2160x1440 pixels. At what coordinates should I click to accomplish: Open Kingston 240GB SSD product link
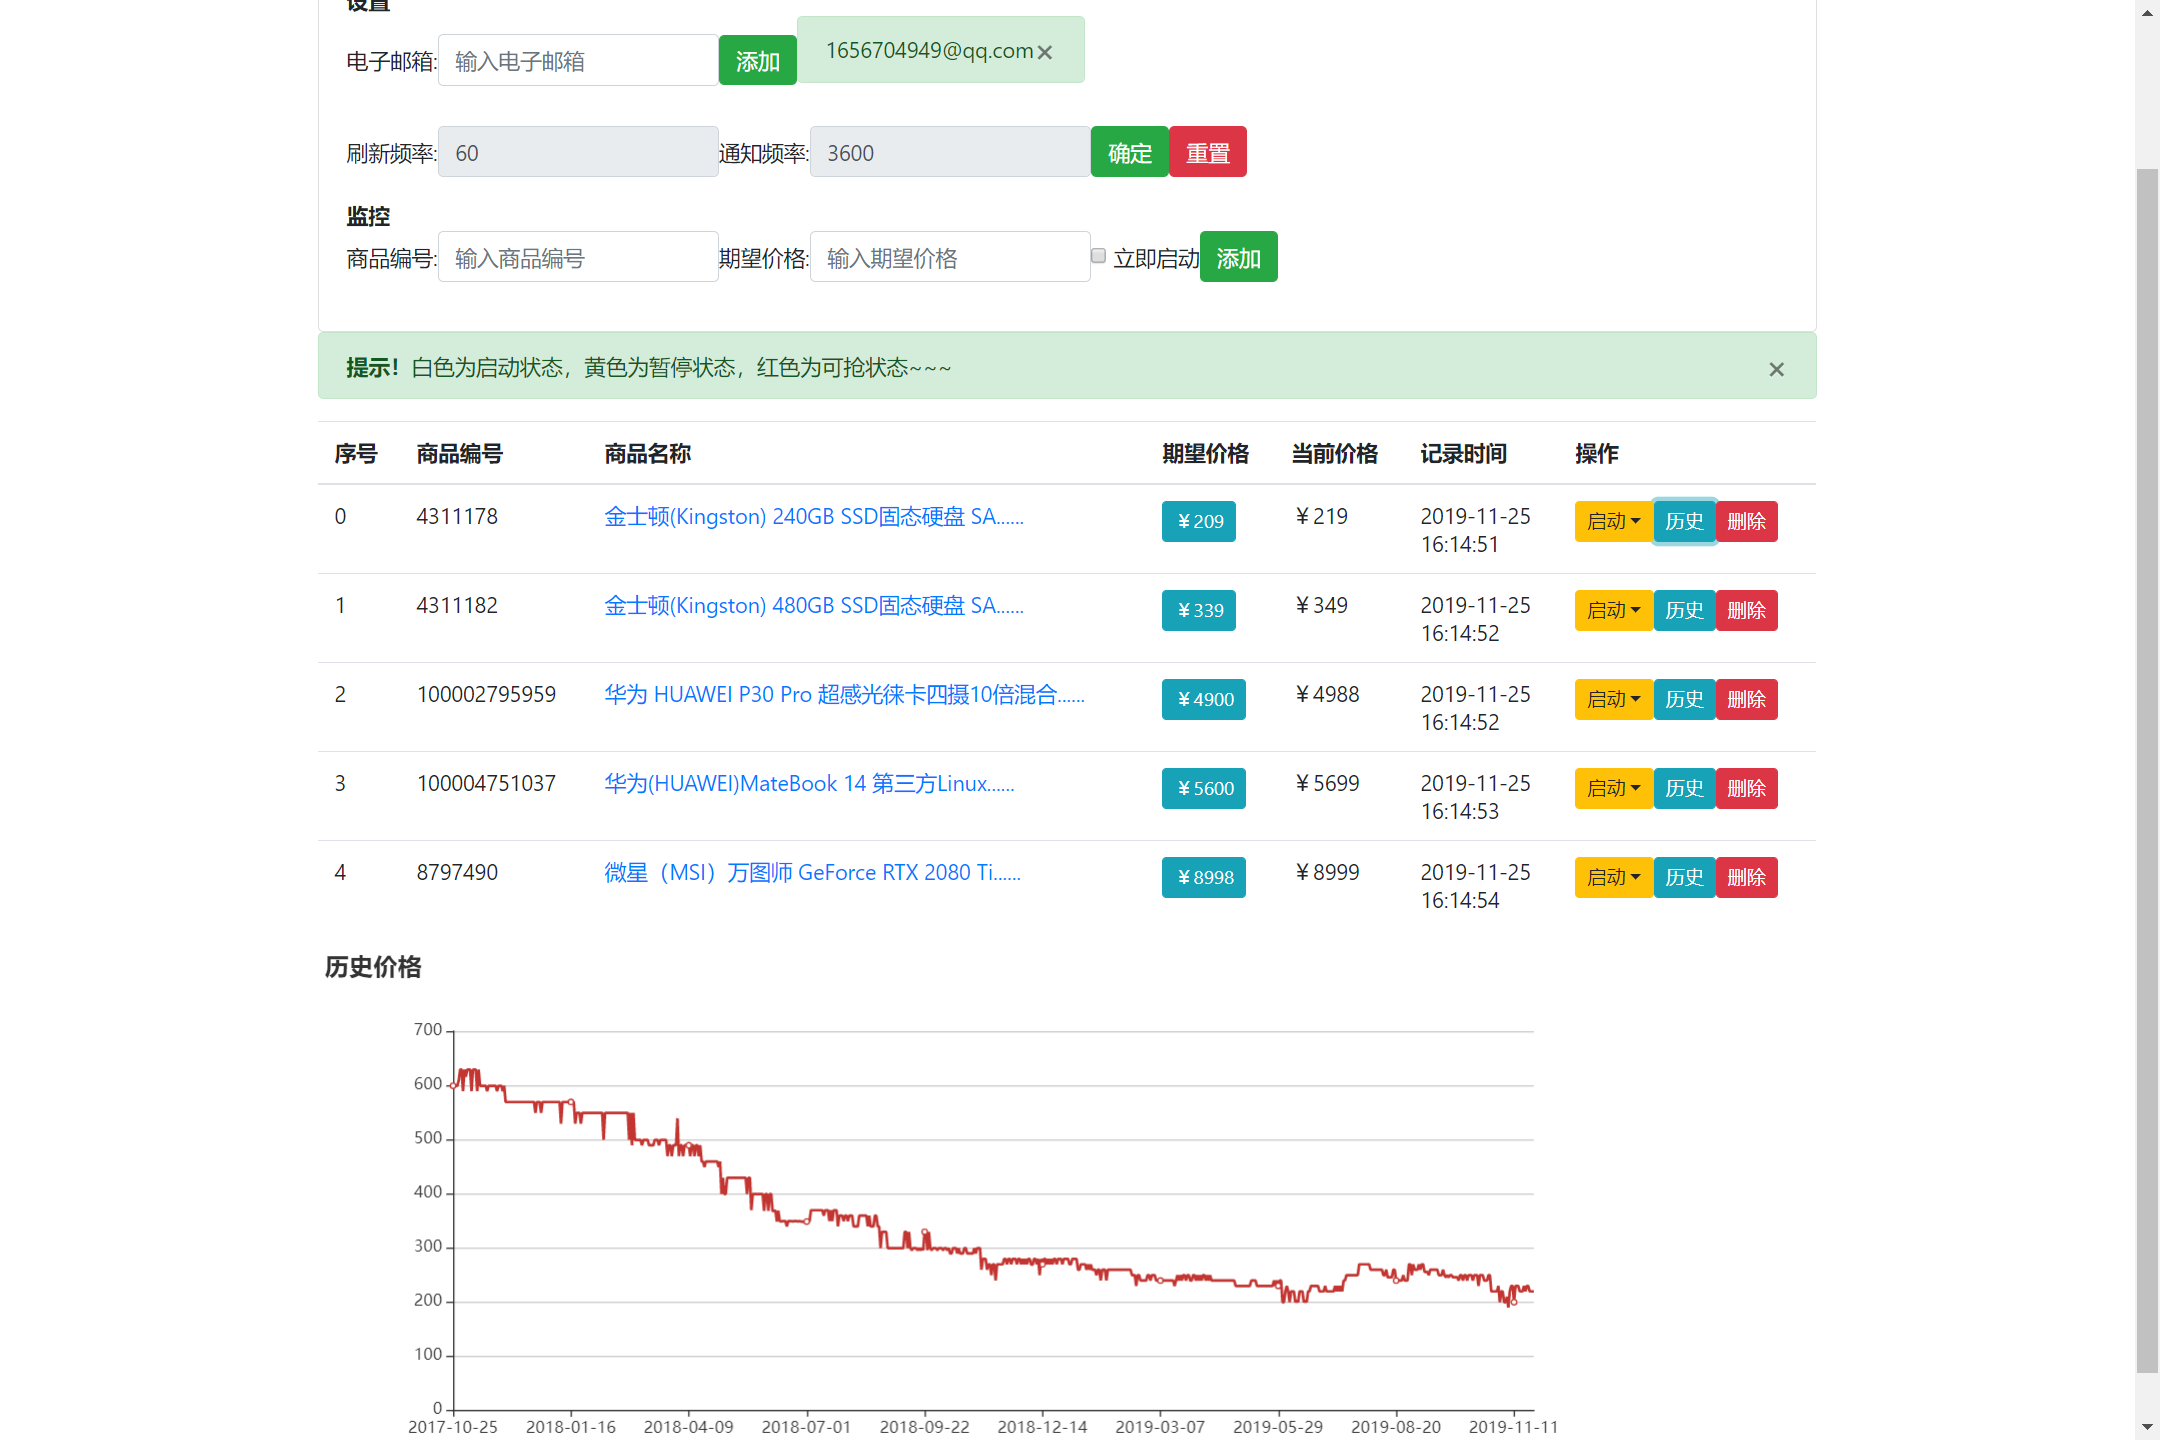click(813, 517)
